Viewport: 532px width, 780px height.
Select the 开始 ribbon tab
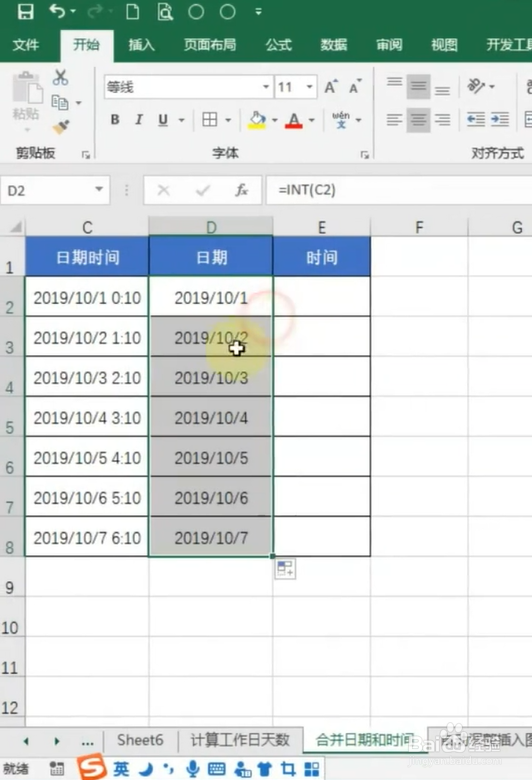pyautogui.click(x=87, y=45)
